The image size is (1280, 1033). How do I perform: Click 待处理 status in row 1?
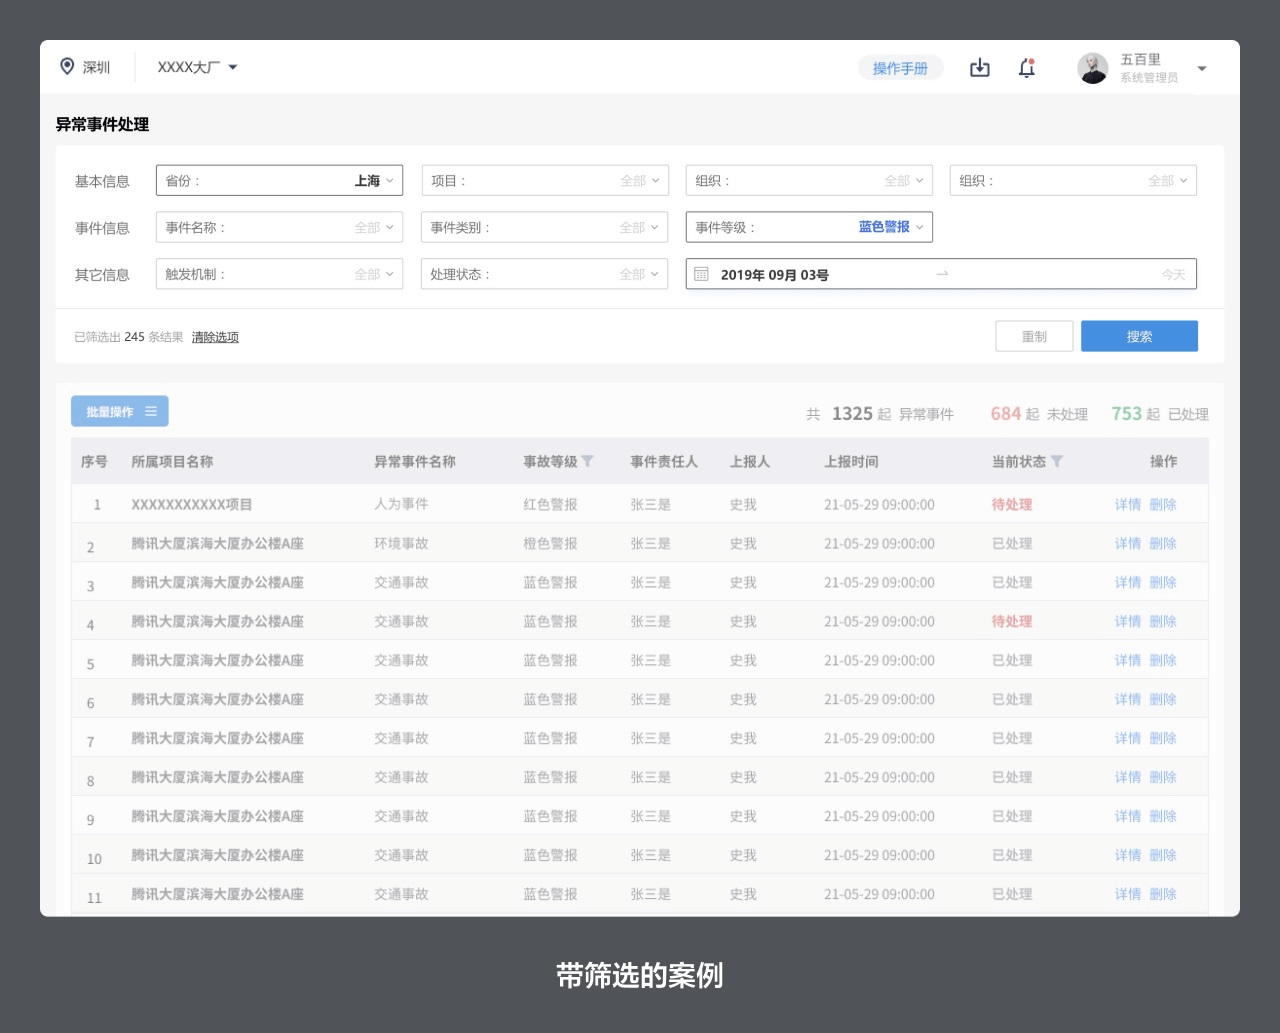coord(1012,505)
